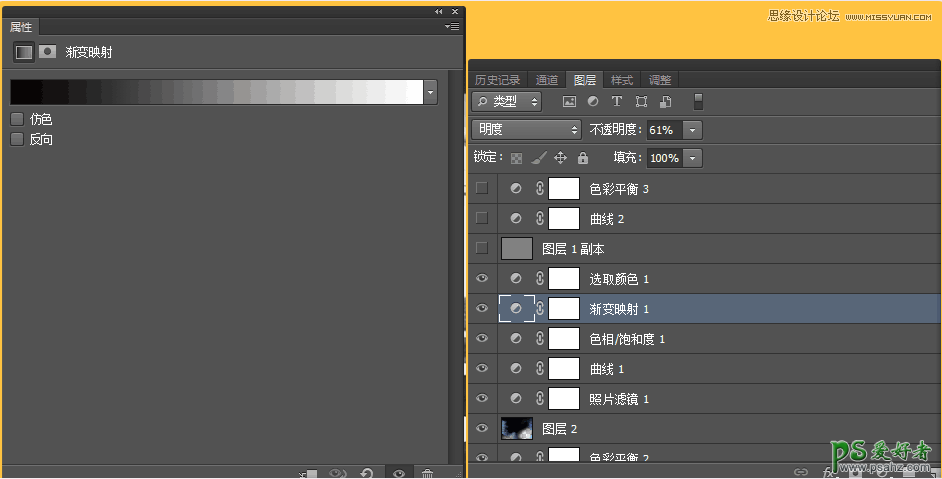Viewport: 942px width, 479px height.
Task: Enable the 仿色 (Dither) checkbox
Action: click(17, 119)
